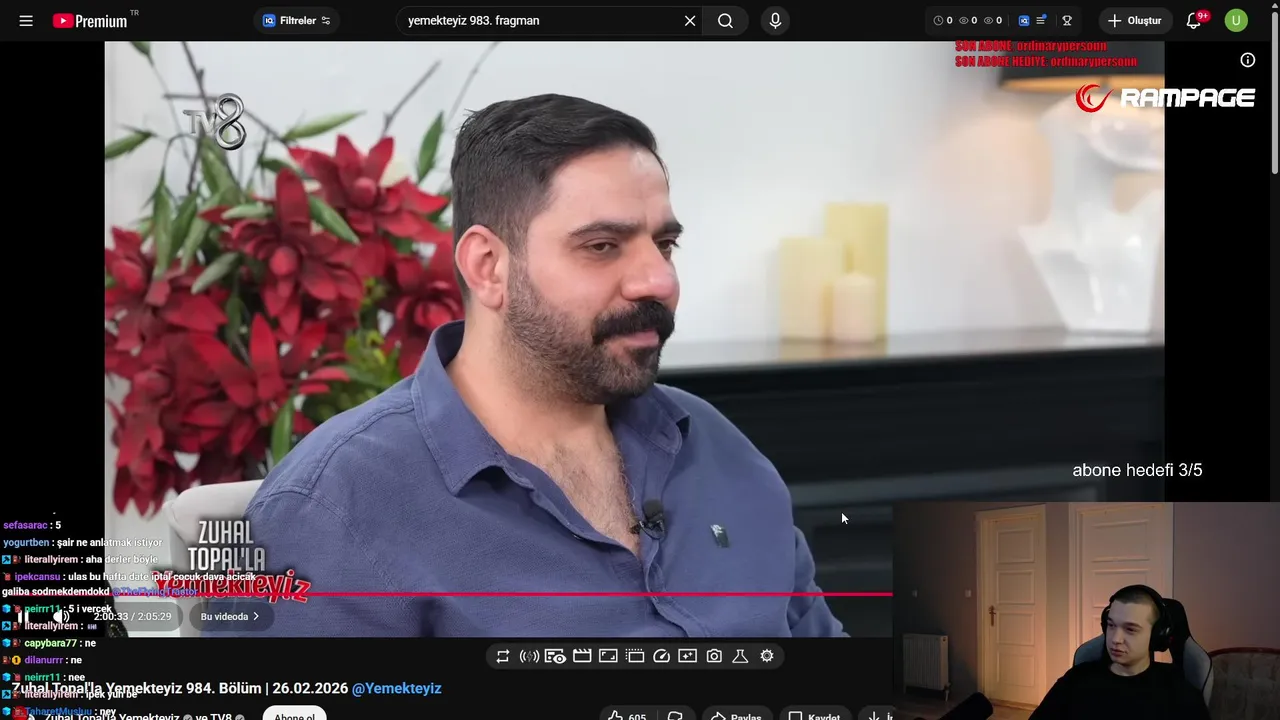Expand the Bu videoda chapter chip

point(230,616)
